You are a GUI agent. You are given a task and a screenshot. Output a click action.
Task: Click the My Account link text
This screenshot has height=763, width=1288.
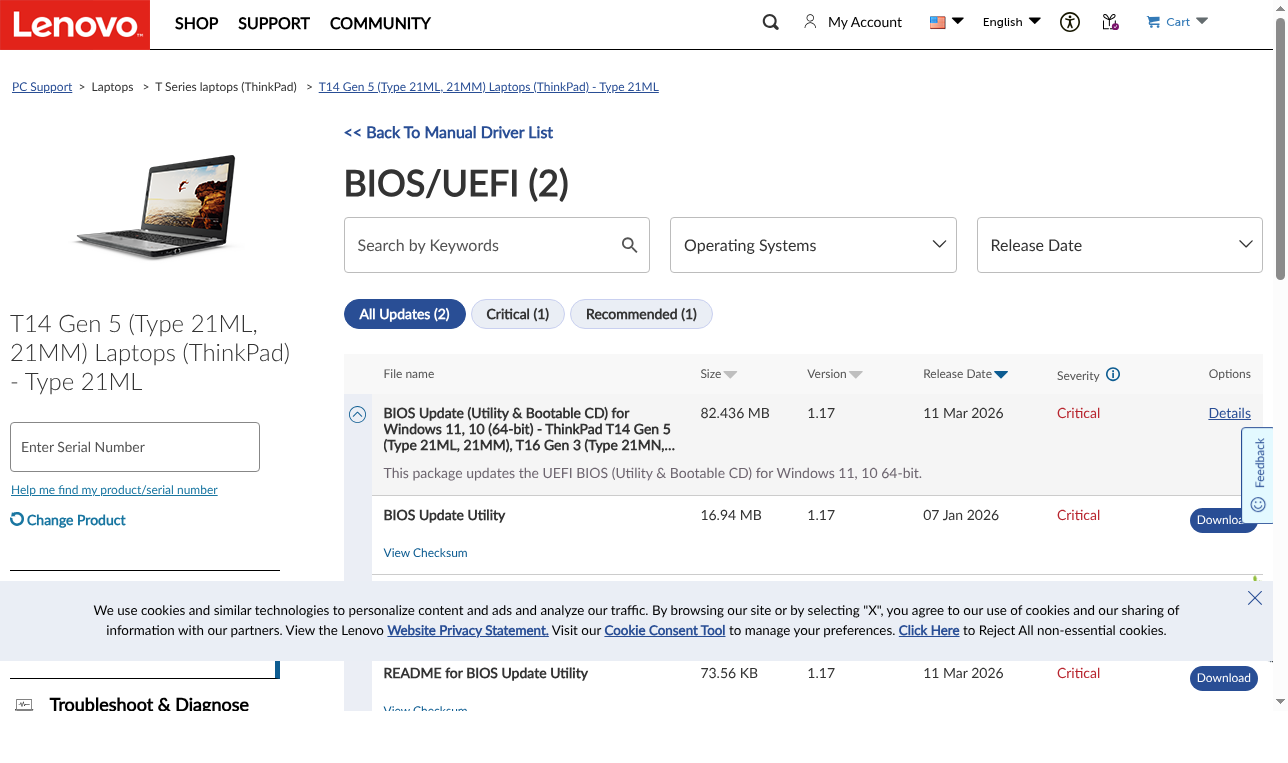(865, 22)
